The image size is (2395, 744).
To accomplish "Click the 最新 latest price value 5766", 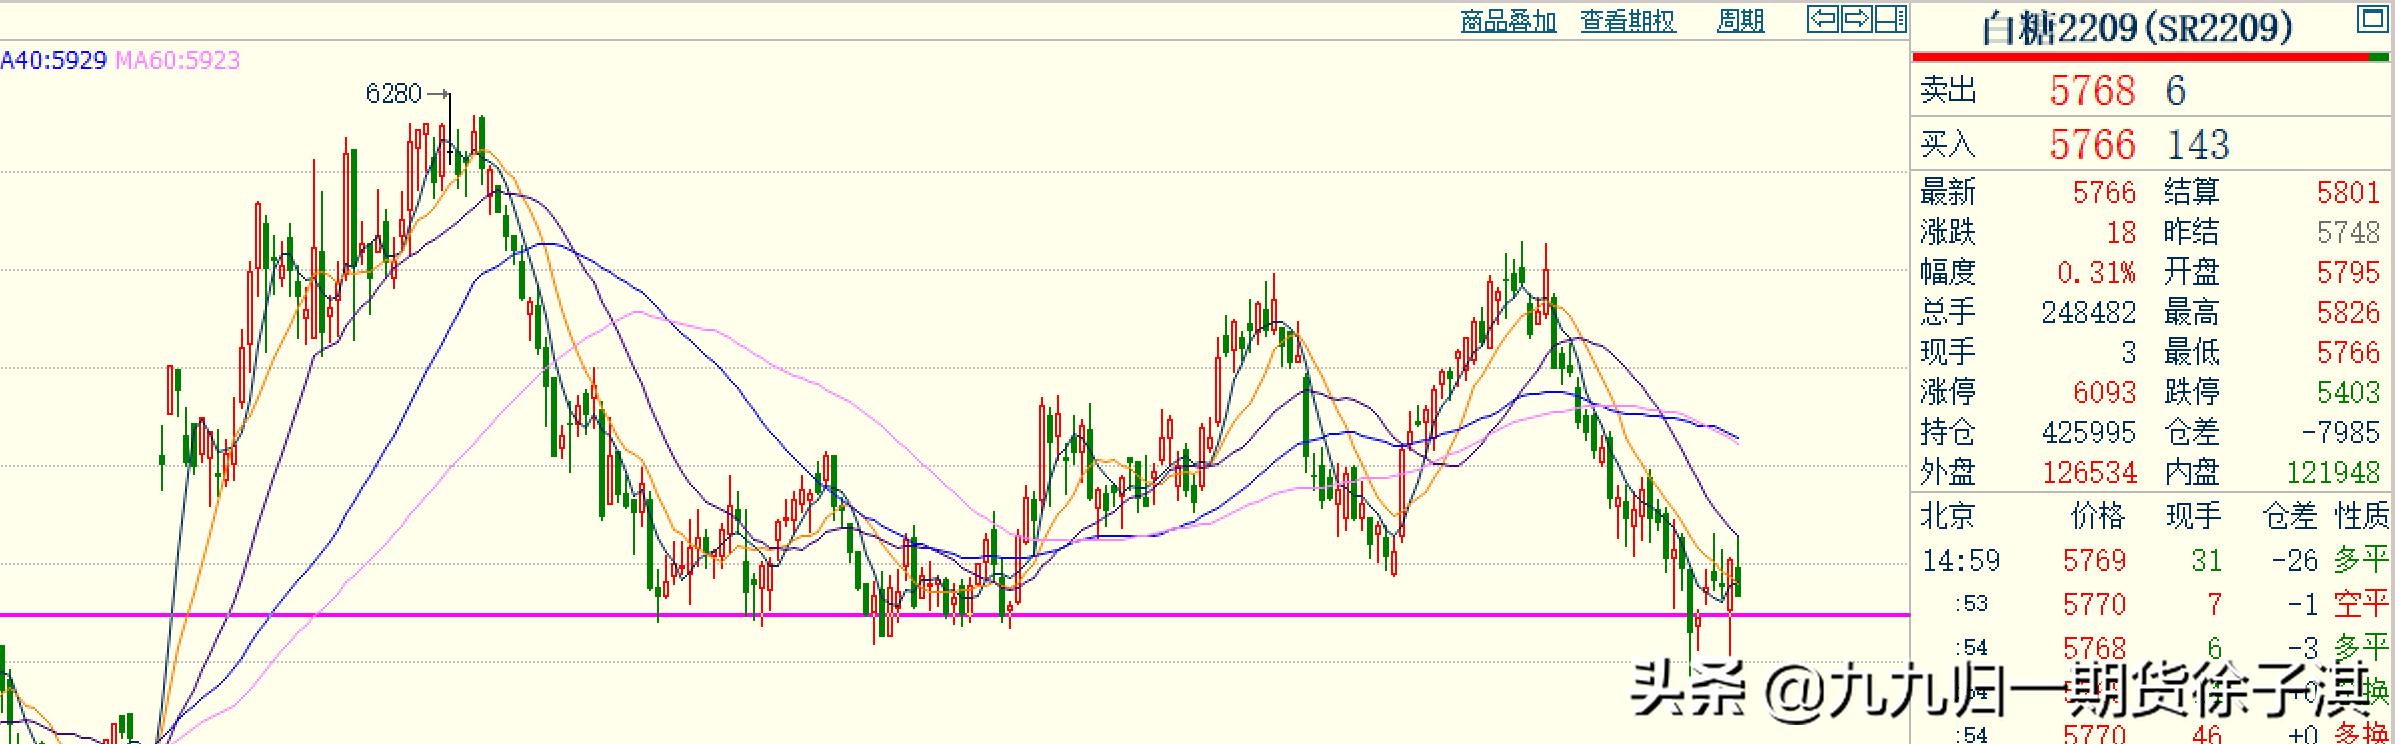I will click(2104, 192).
